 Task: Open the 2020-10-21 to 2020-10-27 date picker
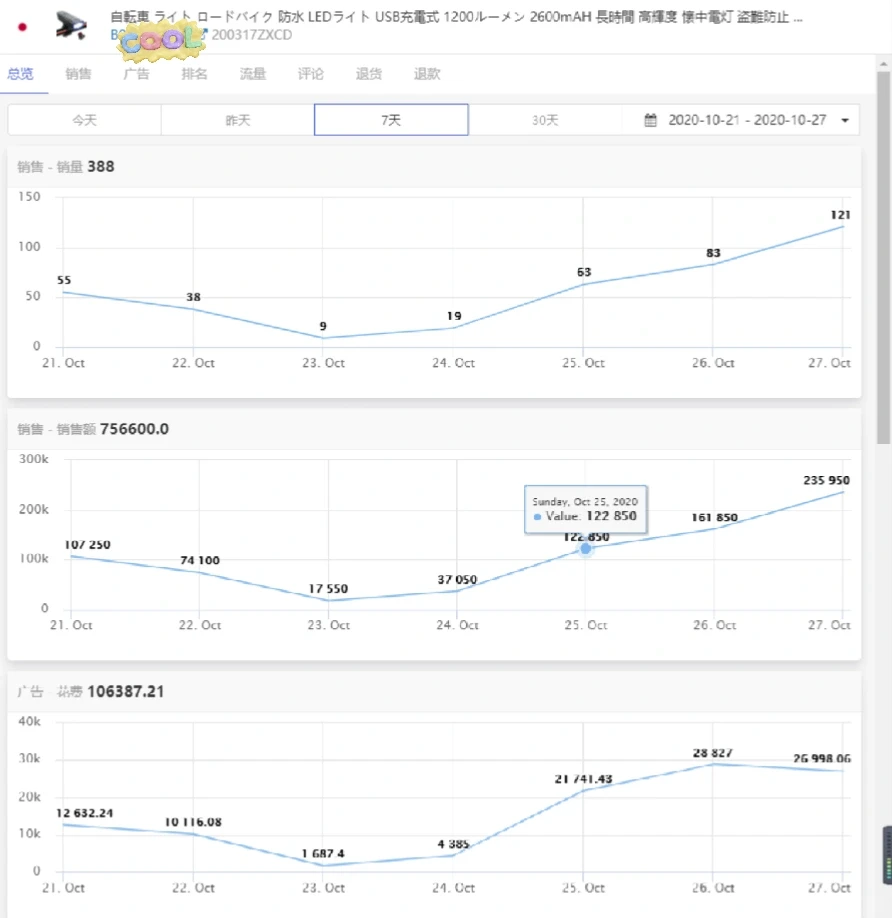[x=747, y=120]
